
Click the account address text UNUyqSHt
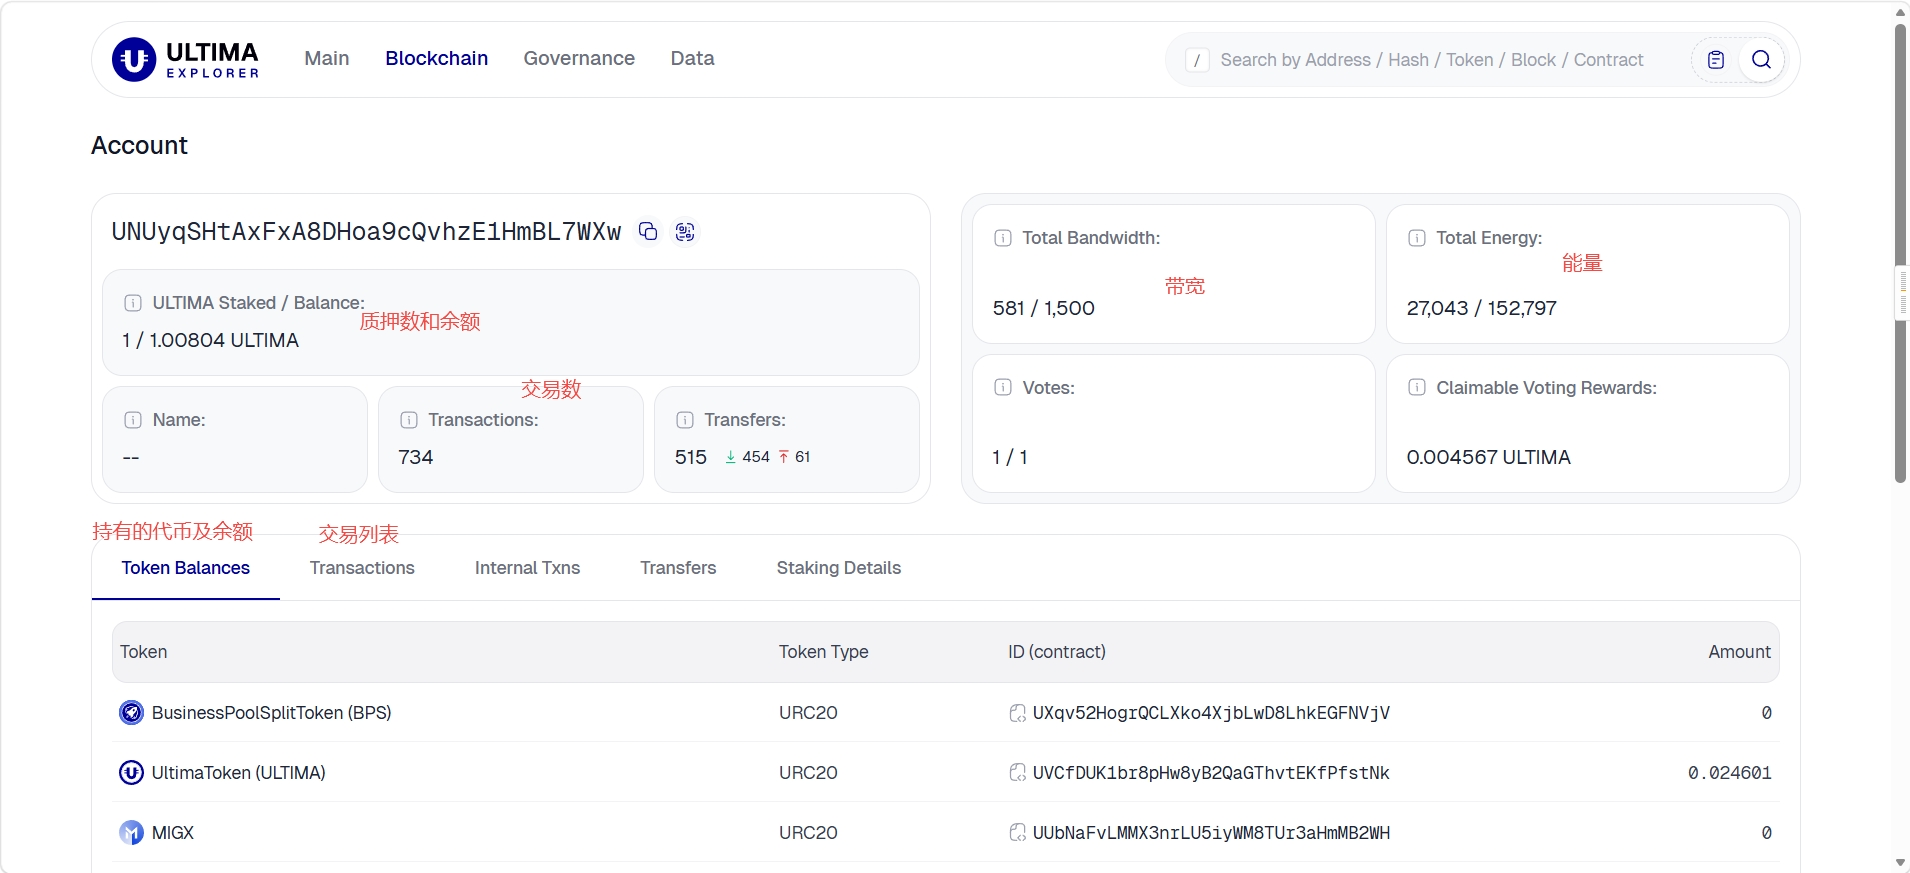(x=366, y=232)
